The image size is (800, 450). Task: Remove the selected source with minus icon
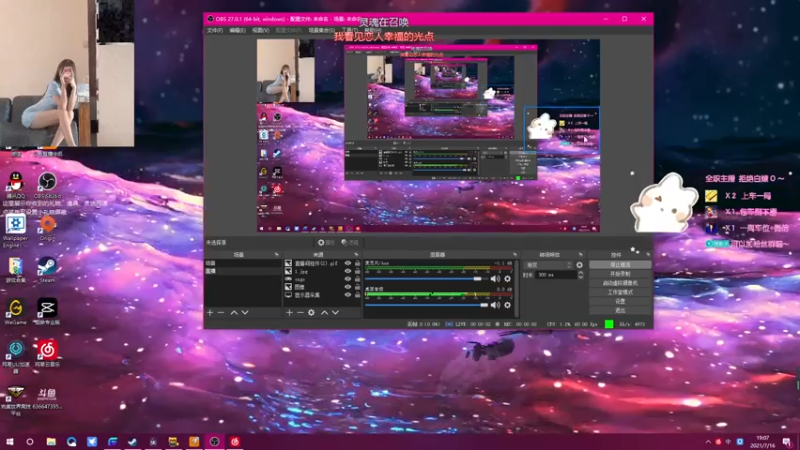tap(300, 312)
